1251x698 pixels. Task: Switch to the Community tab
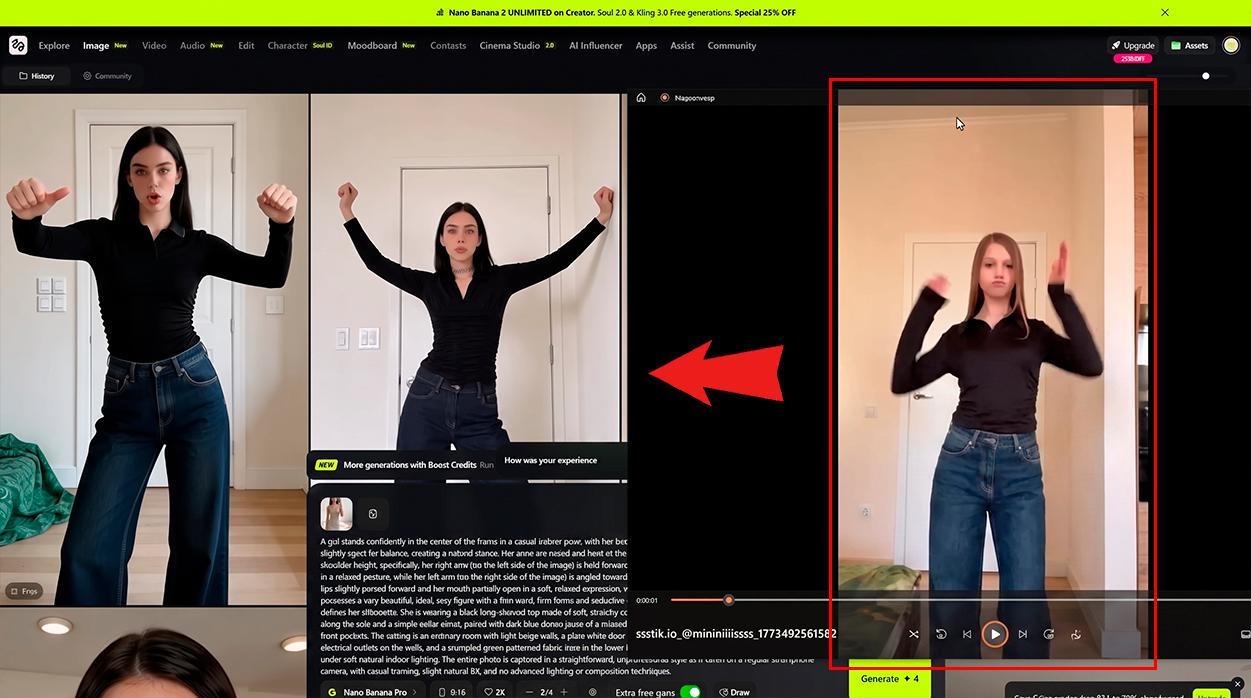pos(107,76)
